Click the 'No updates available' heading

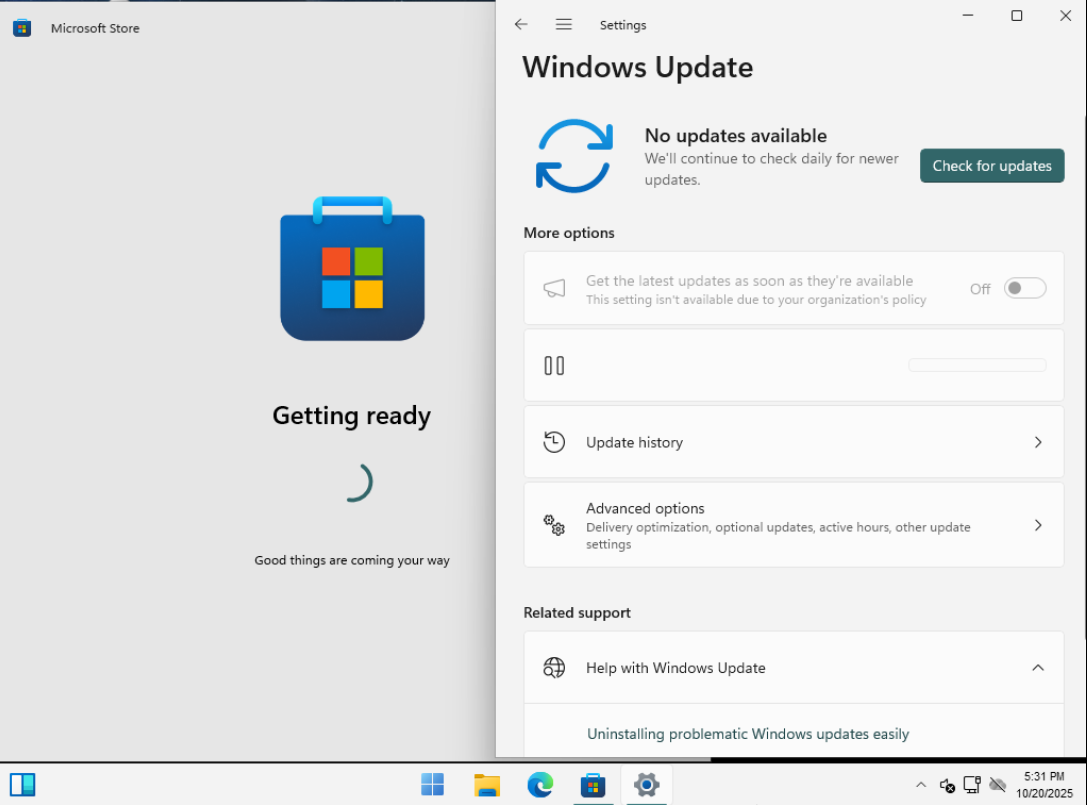736,135
